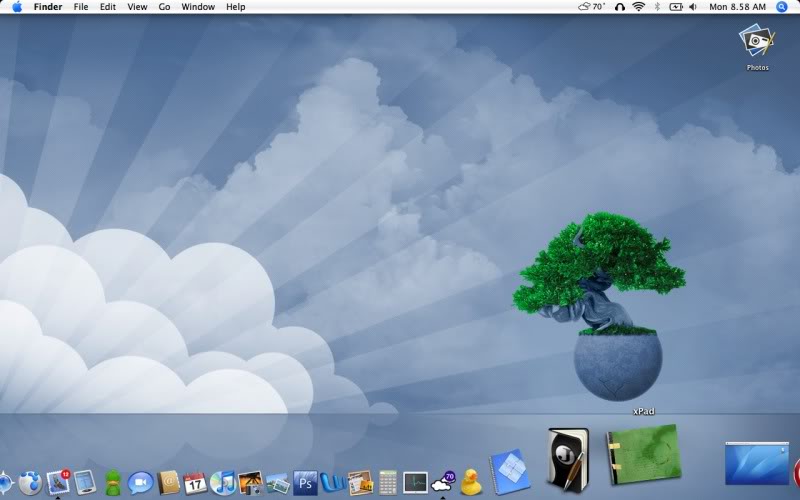800x500 pixels.
Task: Open iCal calendar showing 17
Action: click(195, 483)
